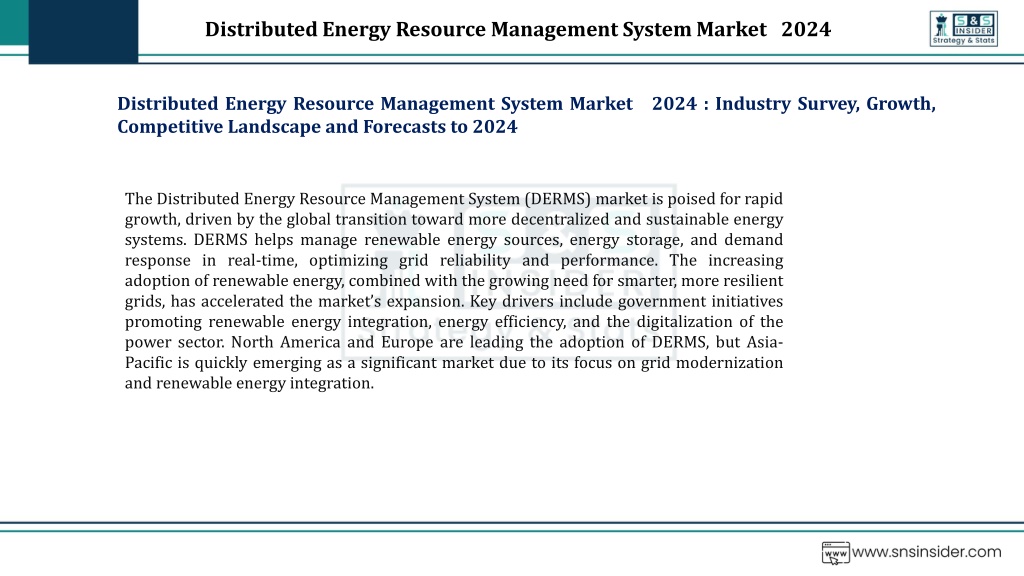
Task: Click the line starting 'power sector. North America'
Action: [x=454, y=342]
